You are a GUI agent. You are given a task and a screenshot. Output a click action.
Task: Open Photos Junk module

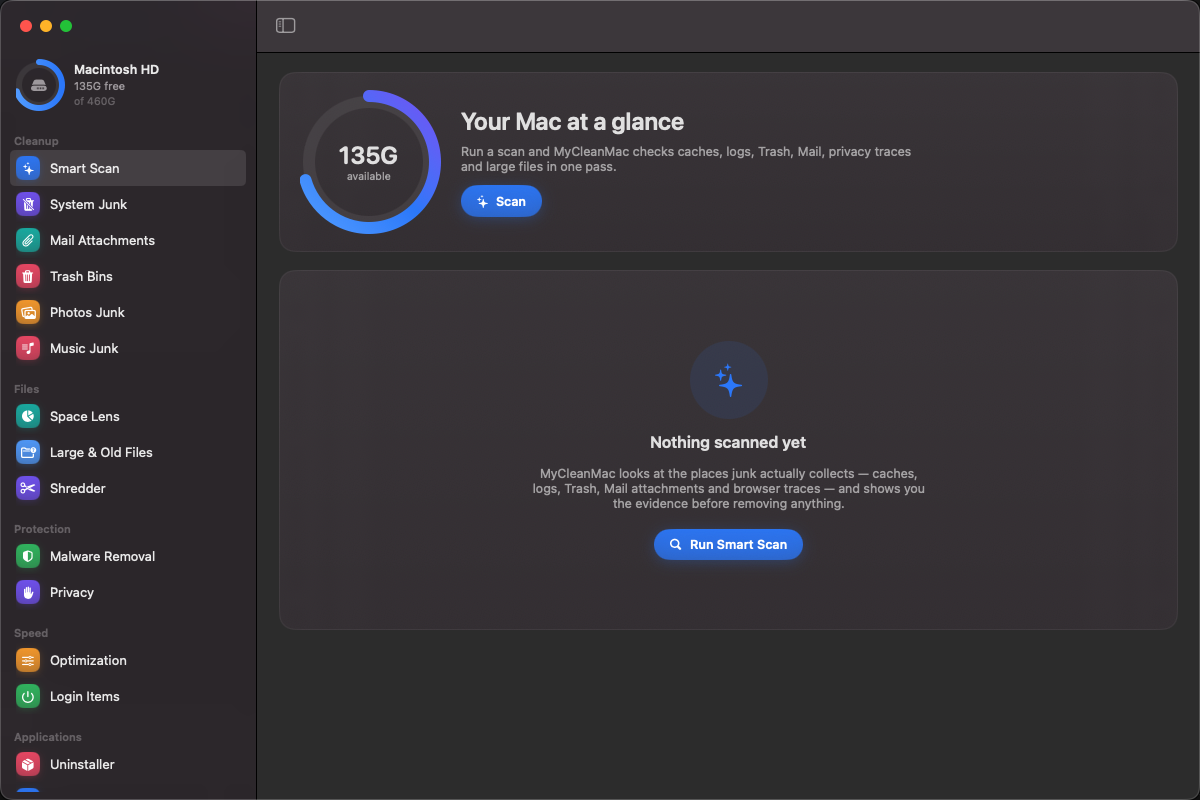pyautogui.click(x=128, y=312)
